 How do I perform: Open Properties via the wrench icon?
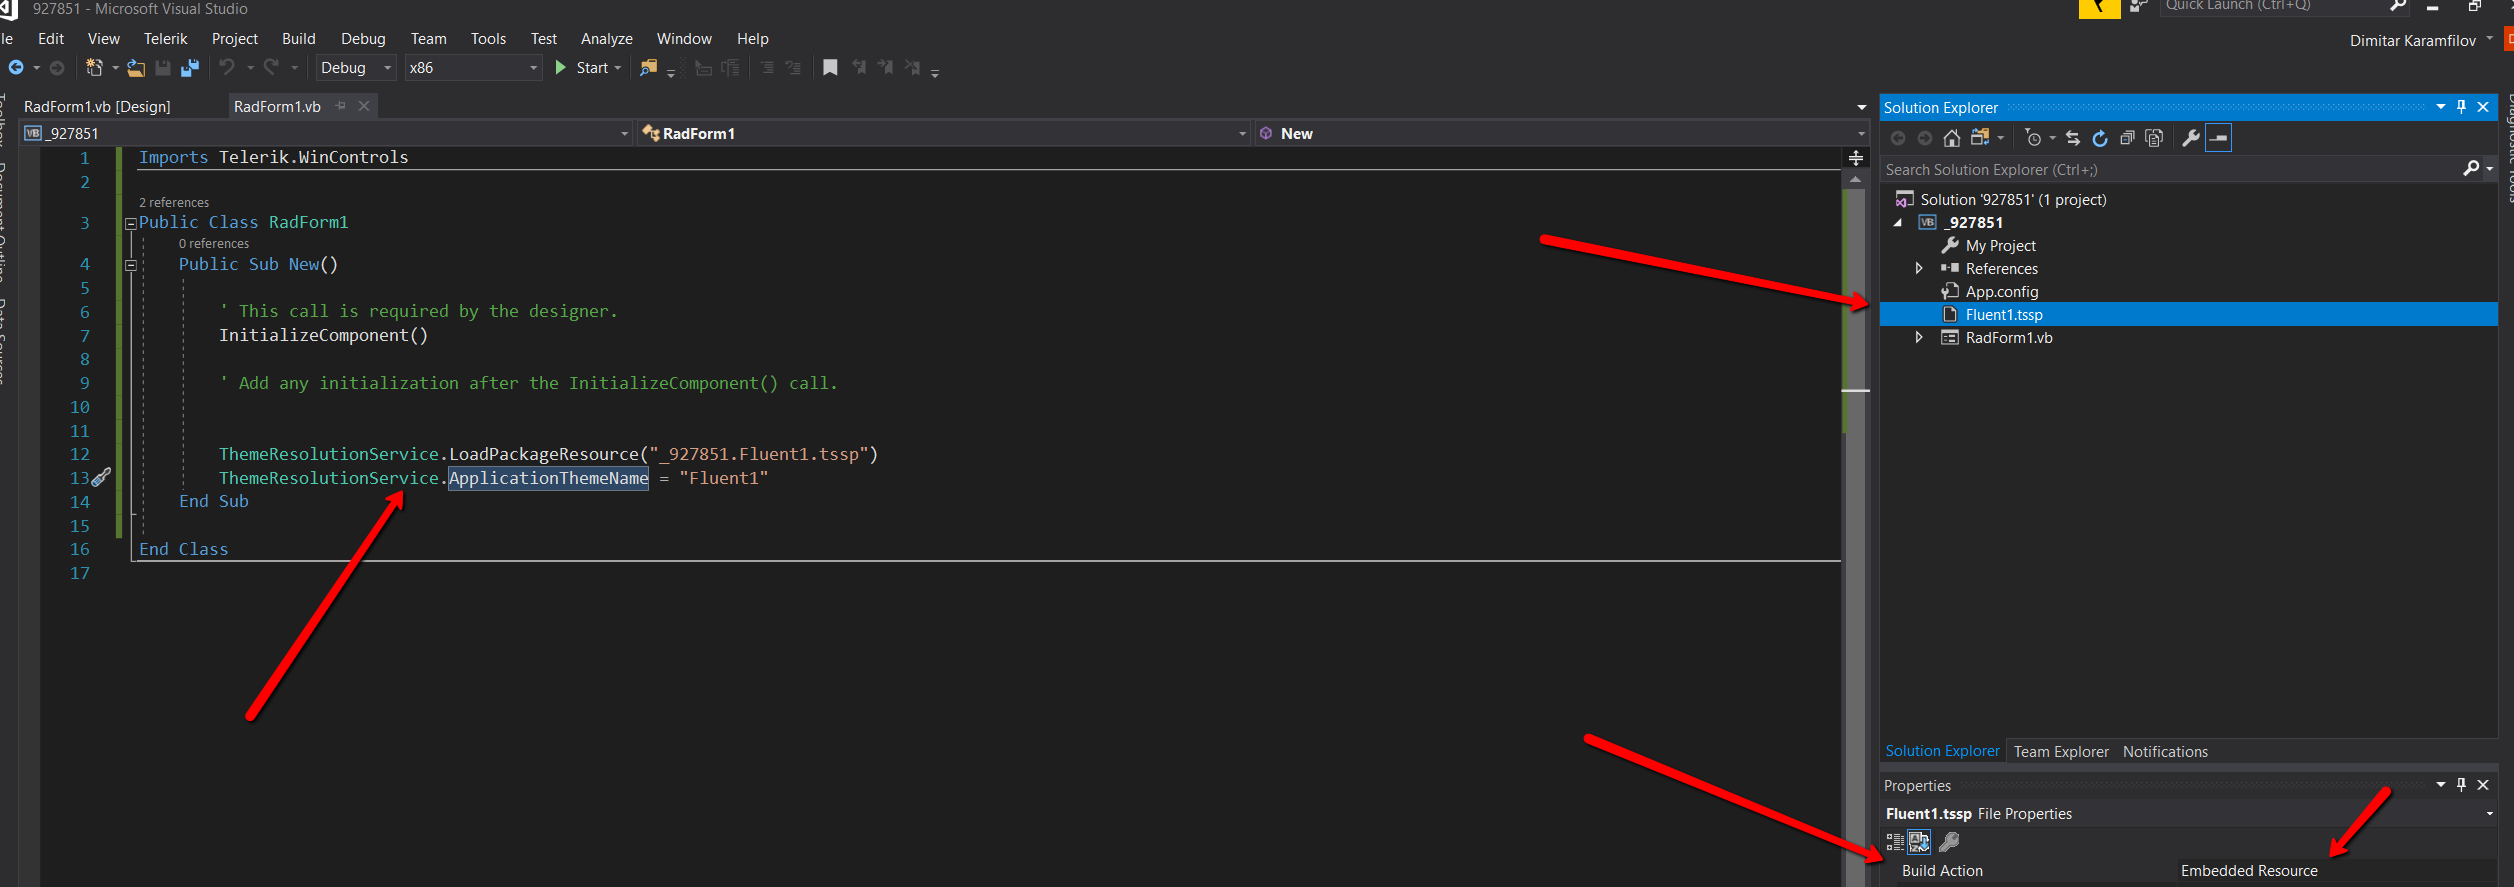point(2190,138)
